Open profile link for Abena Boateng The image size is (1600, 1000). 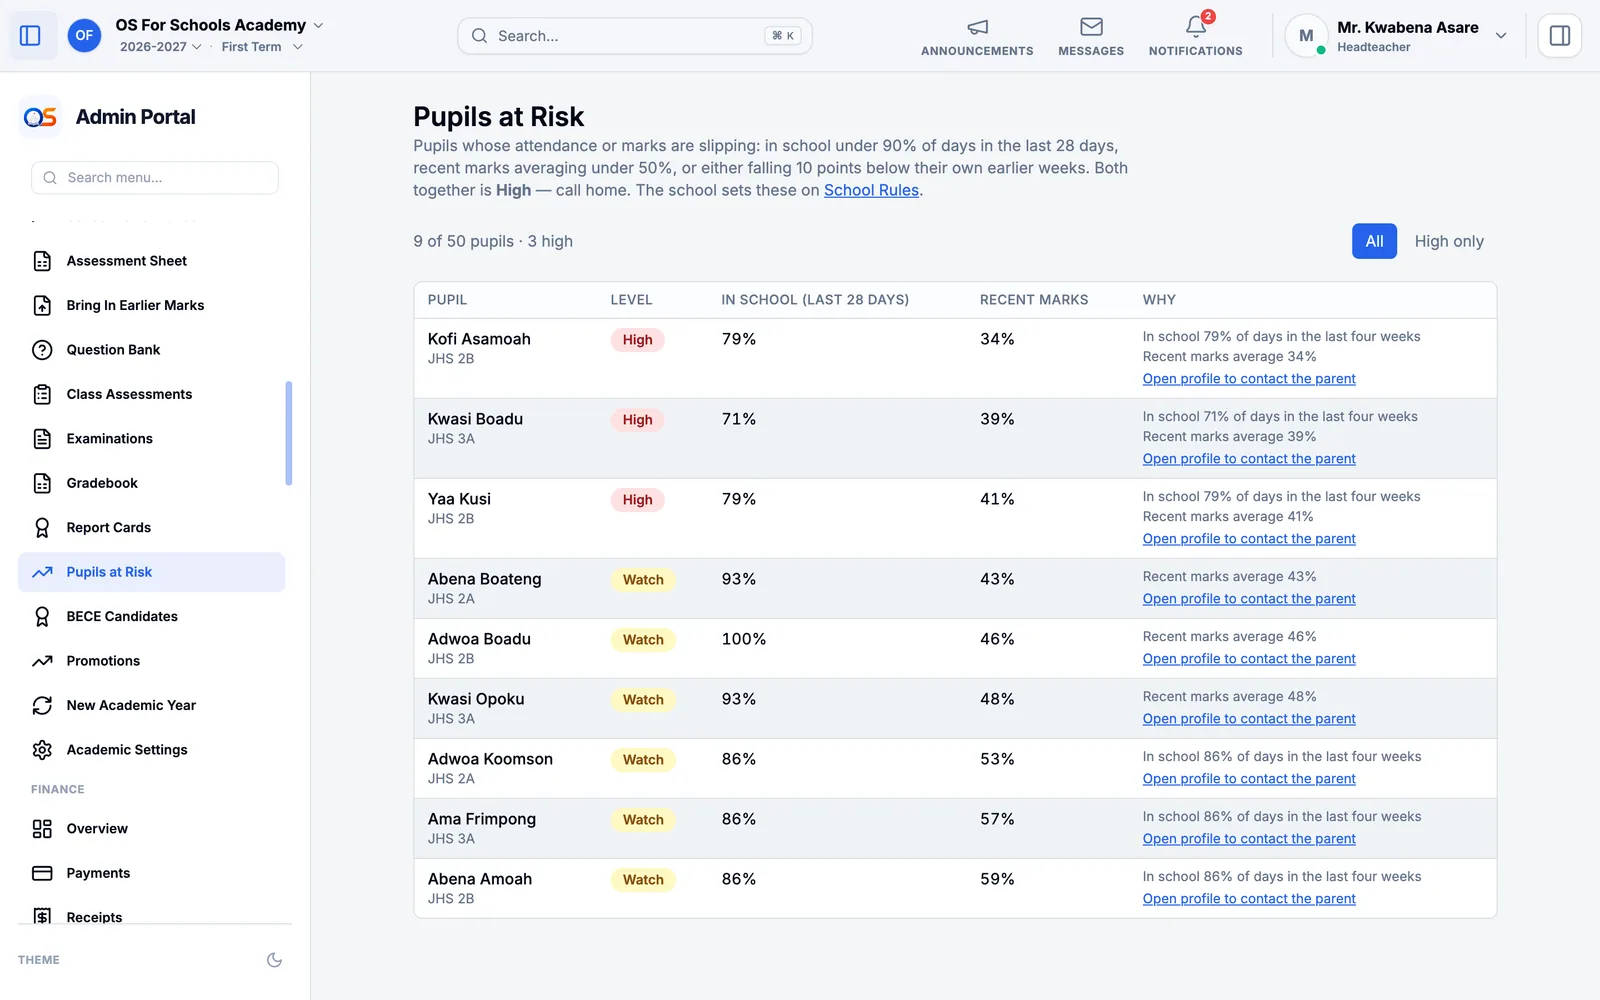click(1249, 599)
